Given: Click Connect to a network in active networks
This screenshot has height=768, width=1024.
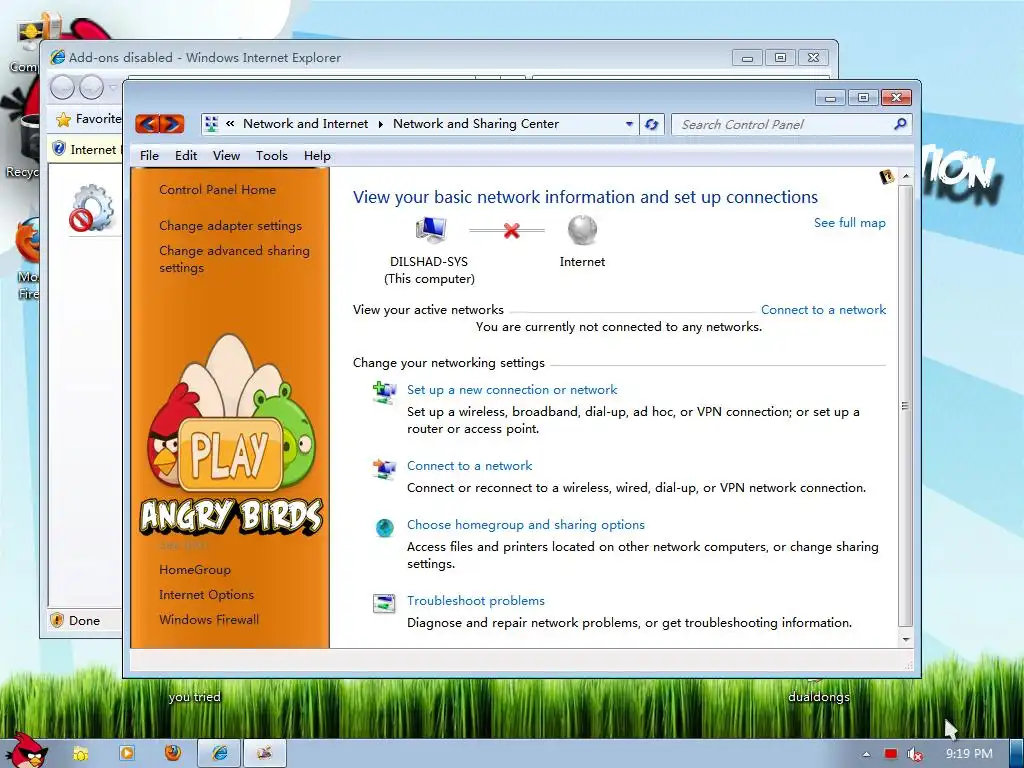Looking at the screenshot, I should (824, 310).
